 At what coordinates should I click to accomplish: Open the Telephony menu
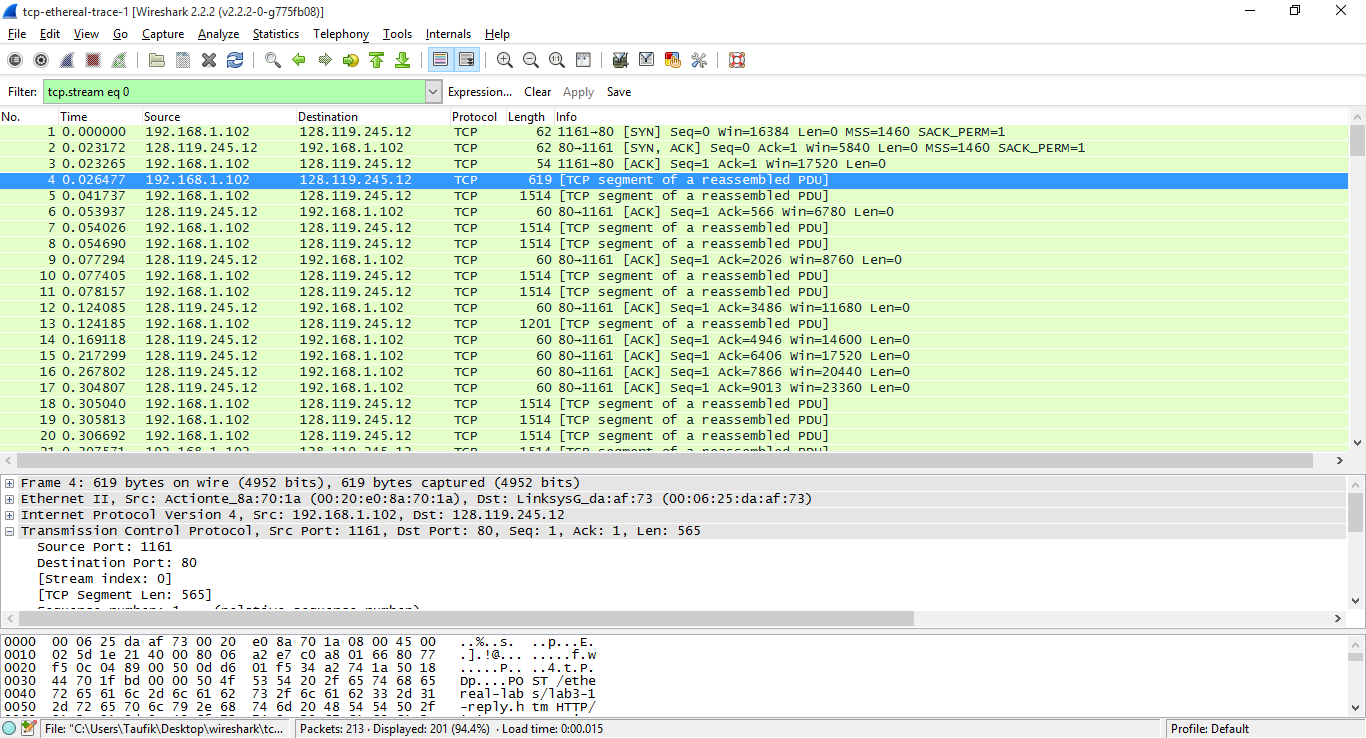click(340, 33)
